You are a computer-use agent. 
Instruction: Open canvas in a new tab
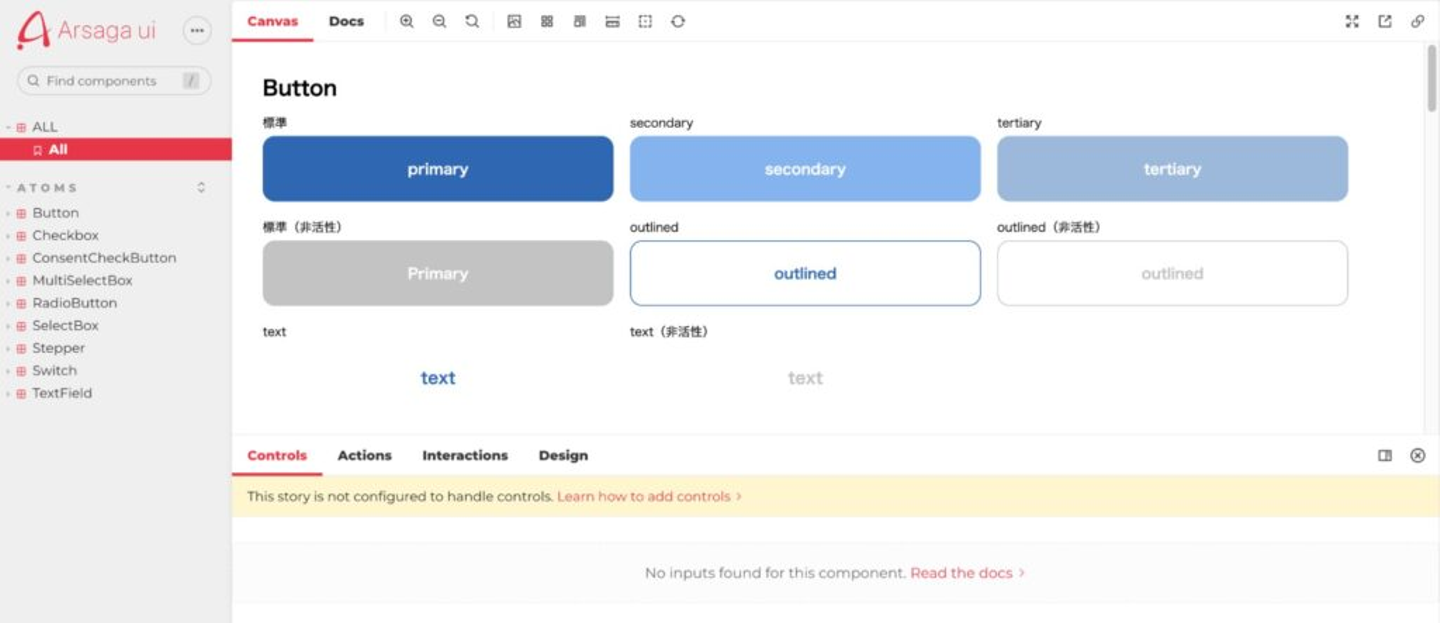click(x=1385, y=21)
